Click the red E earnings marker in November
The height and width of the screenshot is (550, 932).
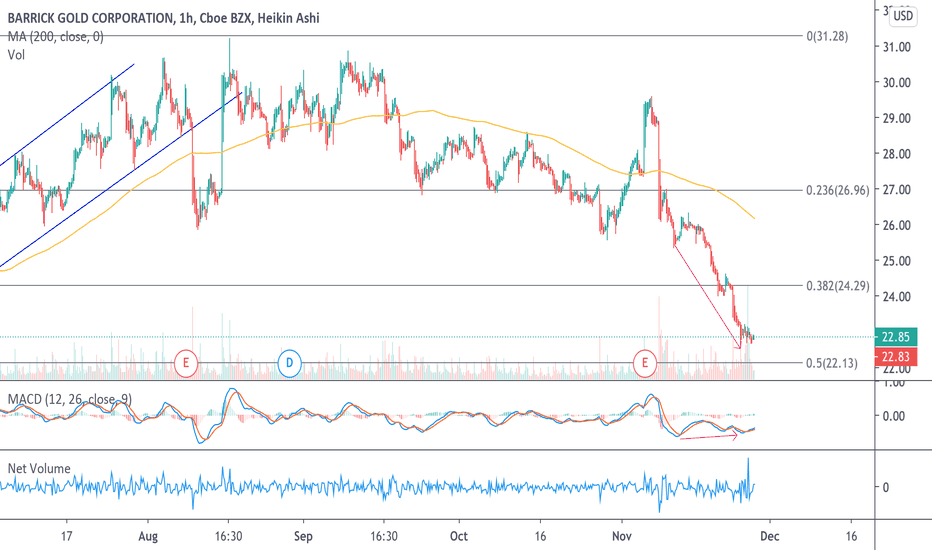pyautogui.click(x=644, y=362)
